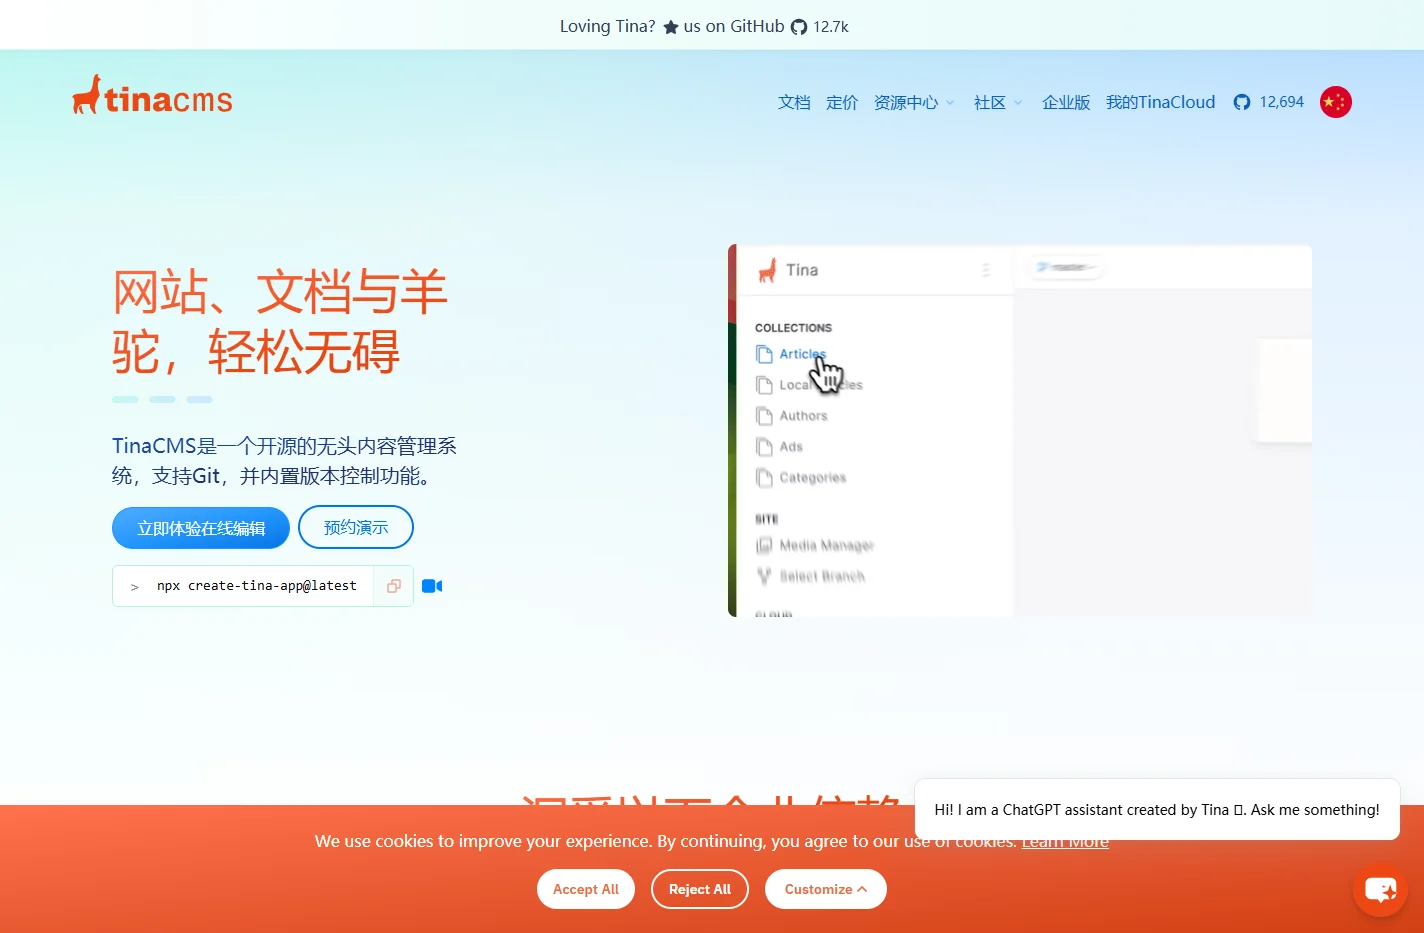Open the 定价 nav item
The width and height of the screenshot is (1424, 933).
tap(842, 102)
